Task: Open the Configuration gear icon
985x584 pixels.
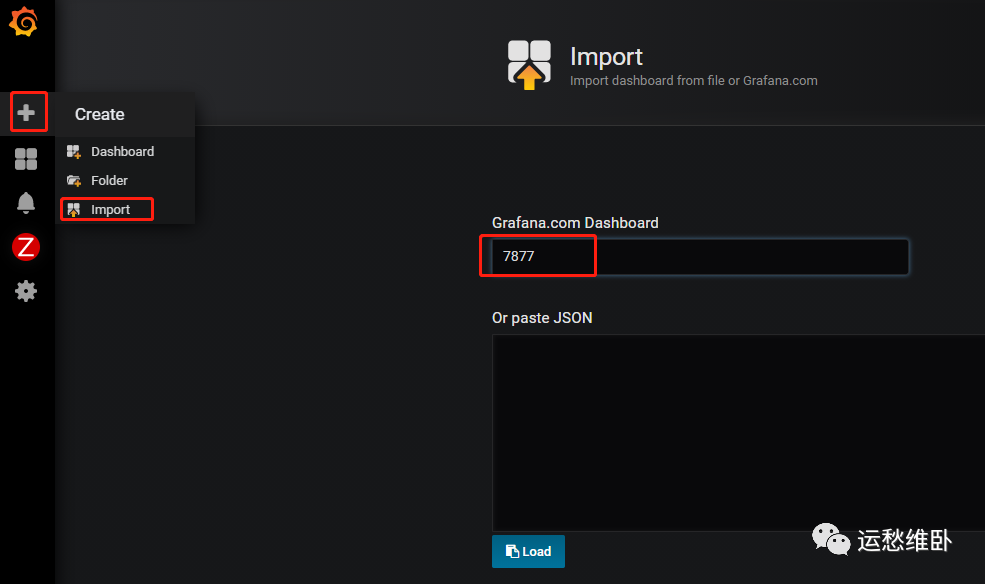Action: click(x=26, y=291)
